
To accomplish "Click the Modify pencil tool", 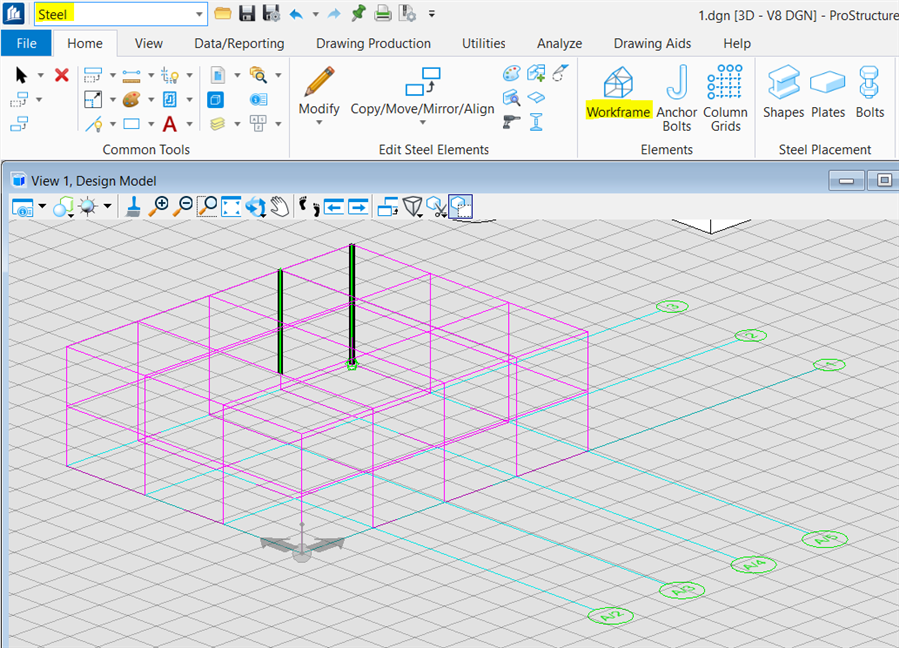I will 319,91.
